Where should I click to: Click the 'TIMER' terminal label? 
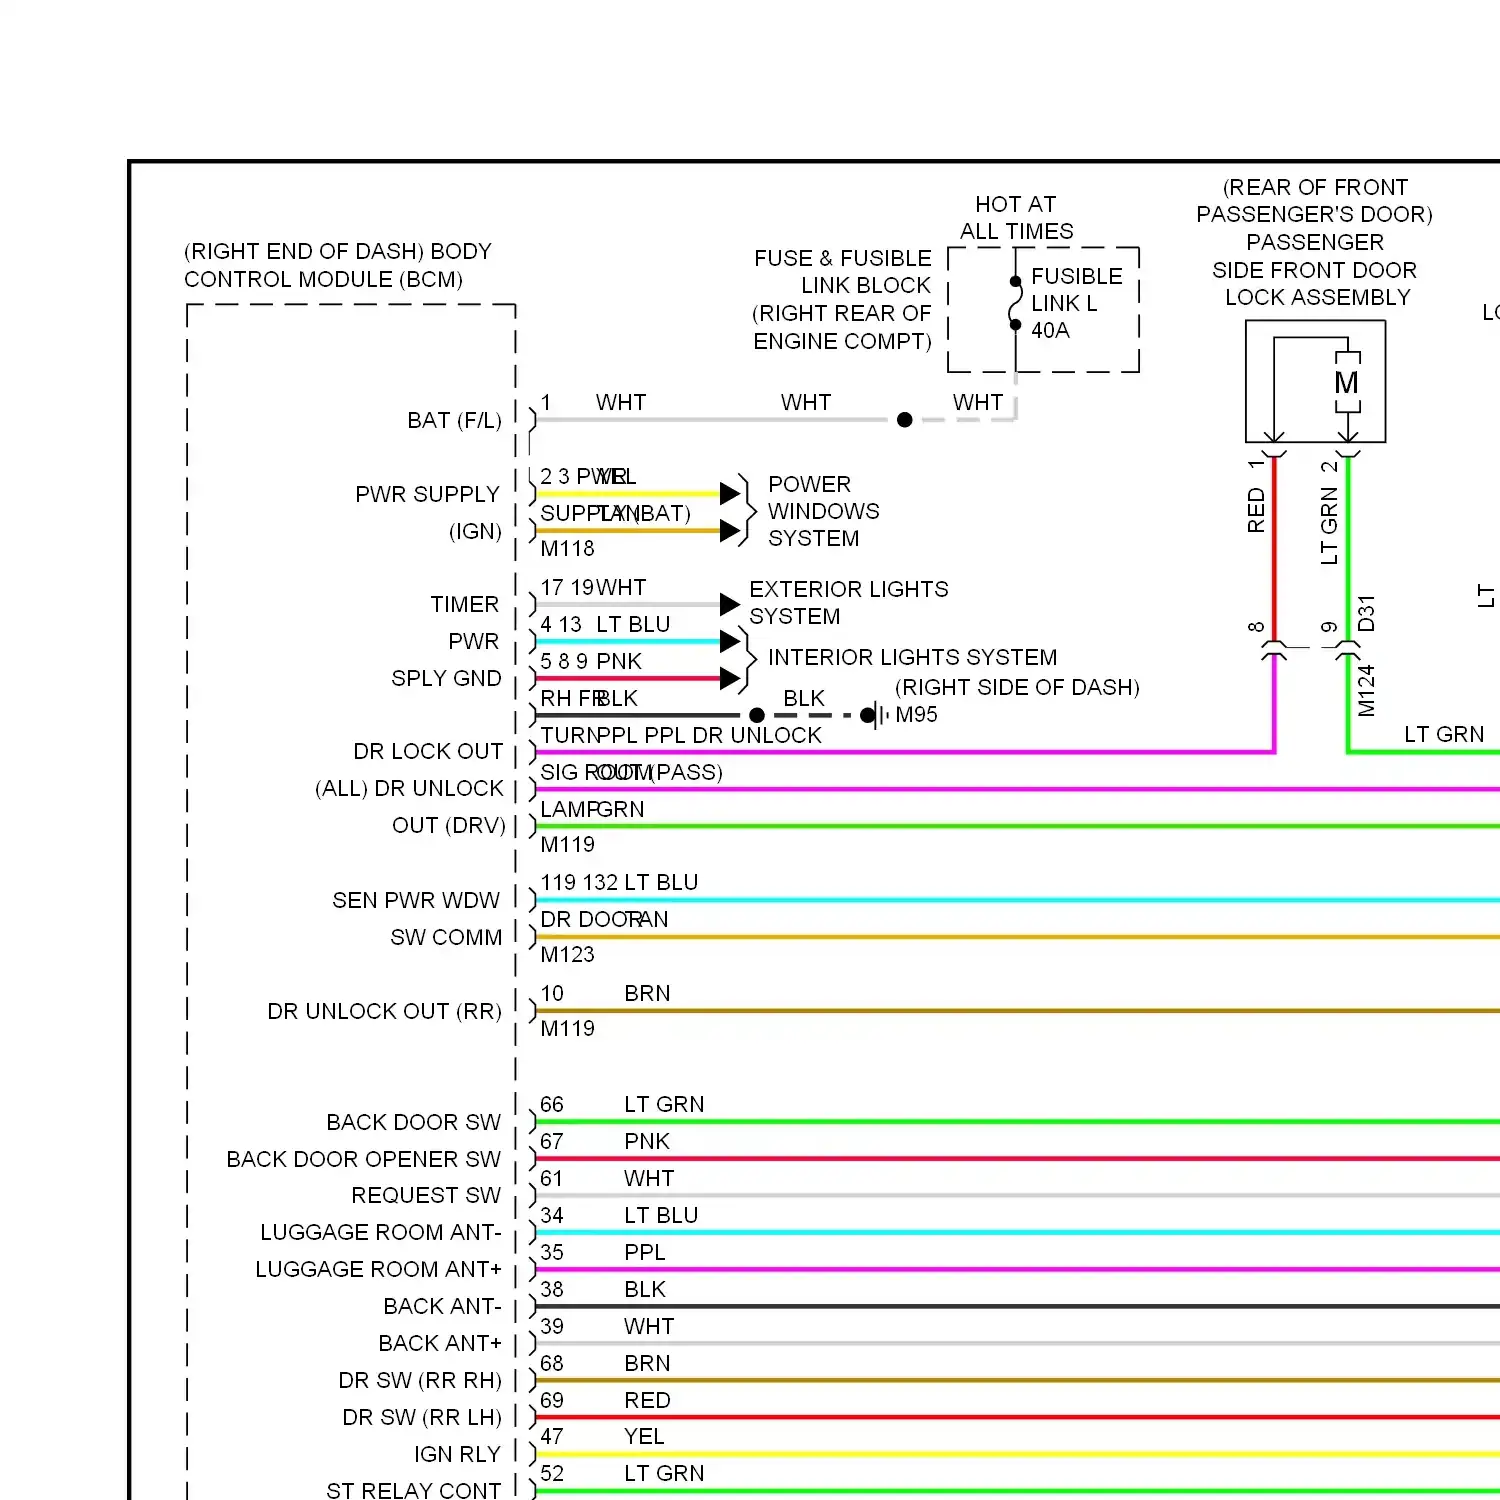[x=464, y=604]
